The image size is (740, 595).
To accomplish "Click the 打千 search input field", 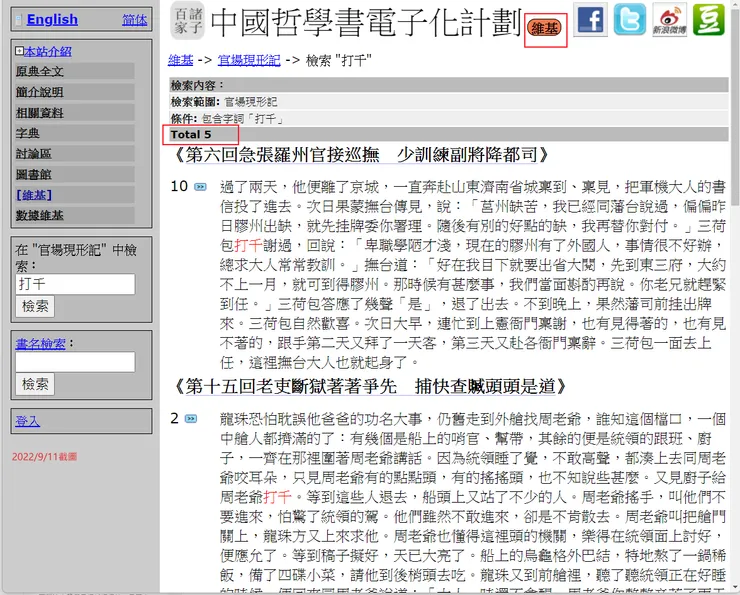I will pyautogui.click(x=75, y=284).
